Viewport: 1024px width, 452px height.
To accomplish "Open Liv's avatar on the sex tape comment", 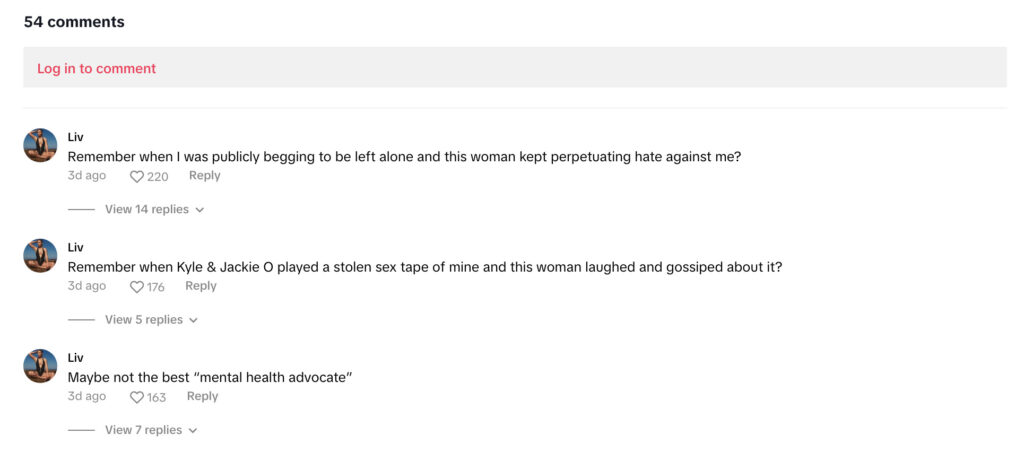I will click(40, 255).
